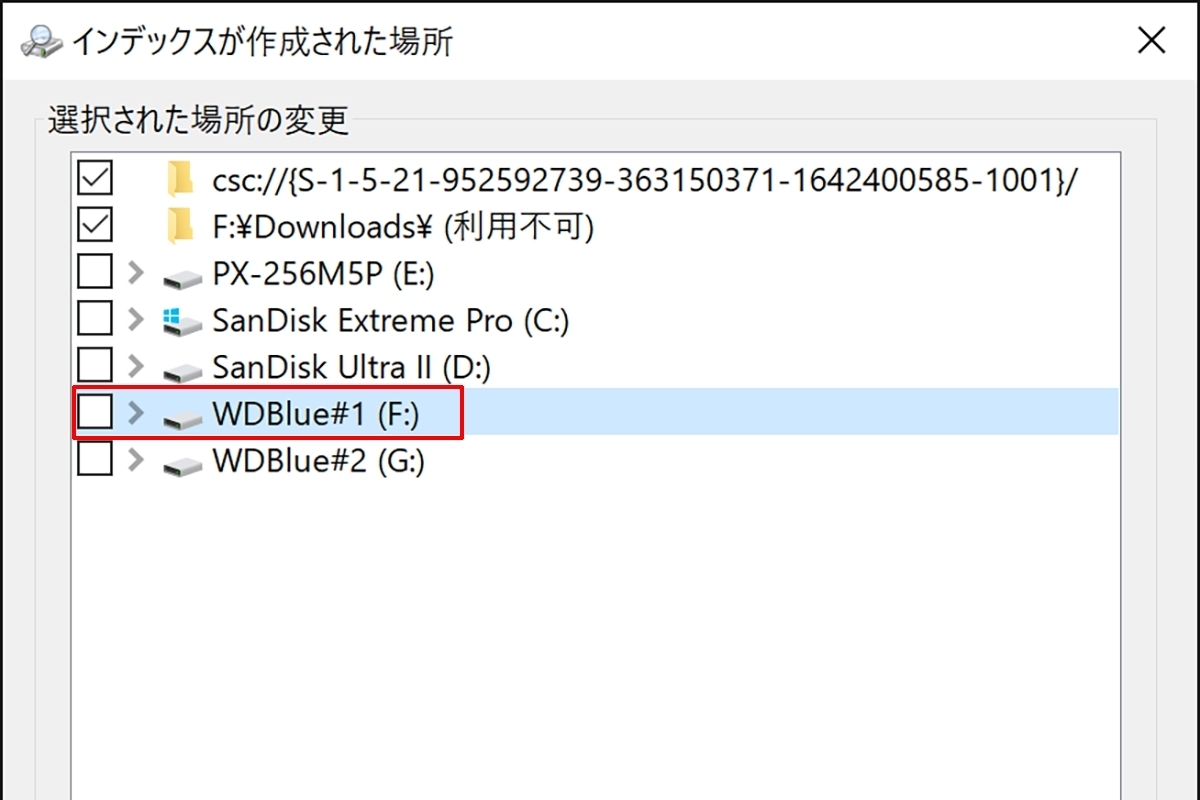
Task: Expand the WDBlue#2 (G:) drive node
Action: click(137, 460)
